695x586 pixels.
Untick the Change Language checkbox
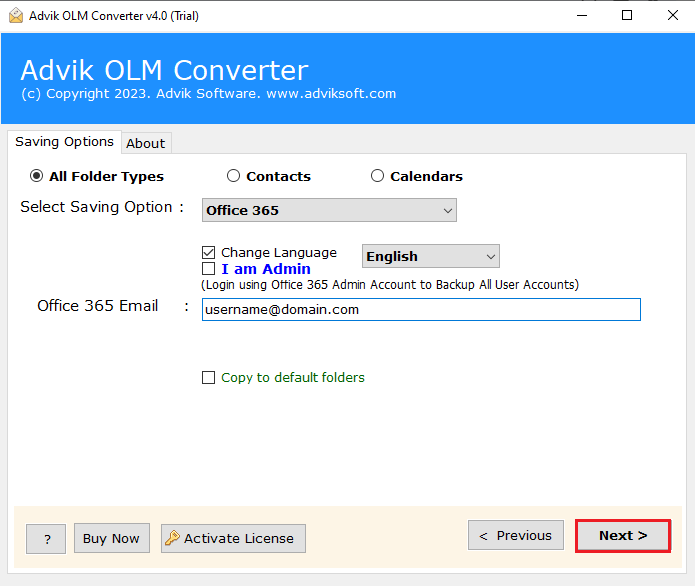click(208, 253)
